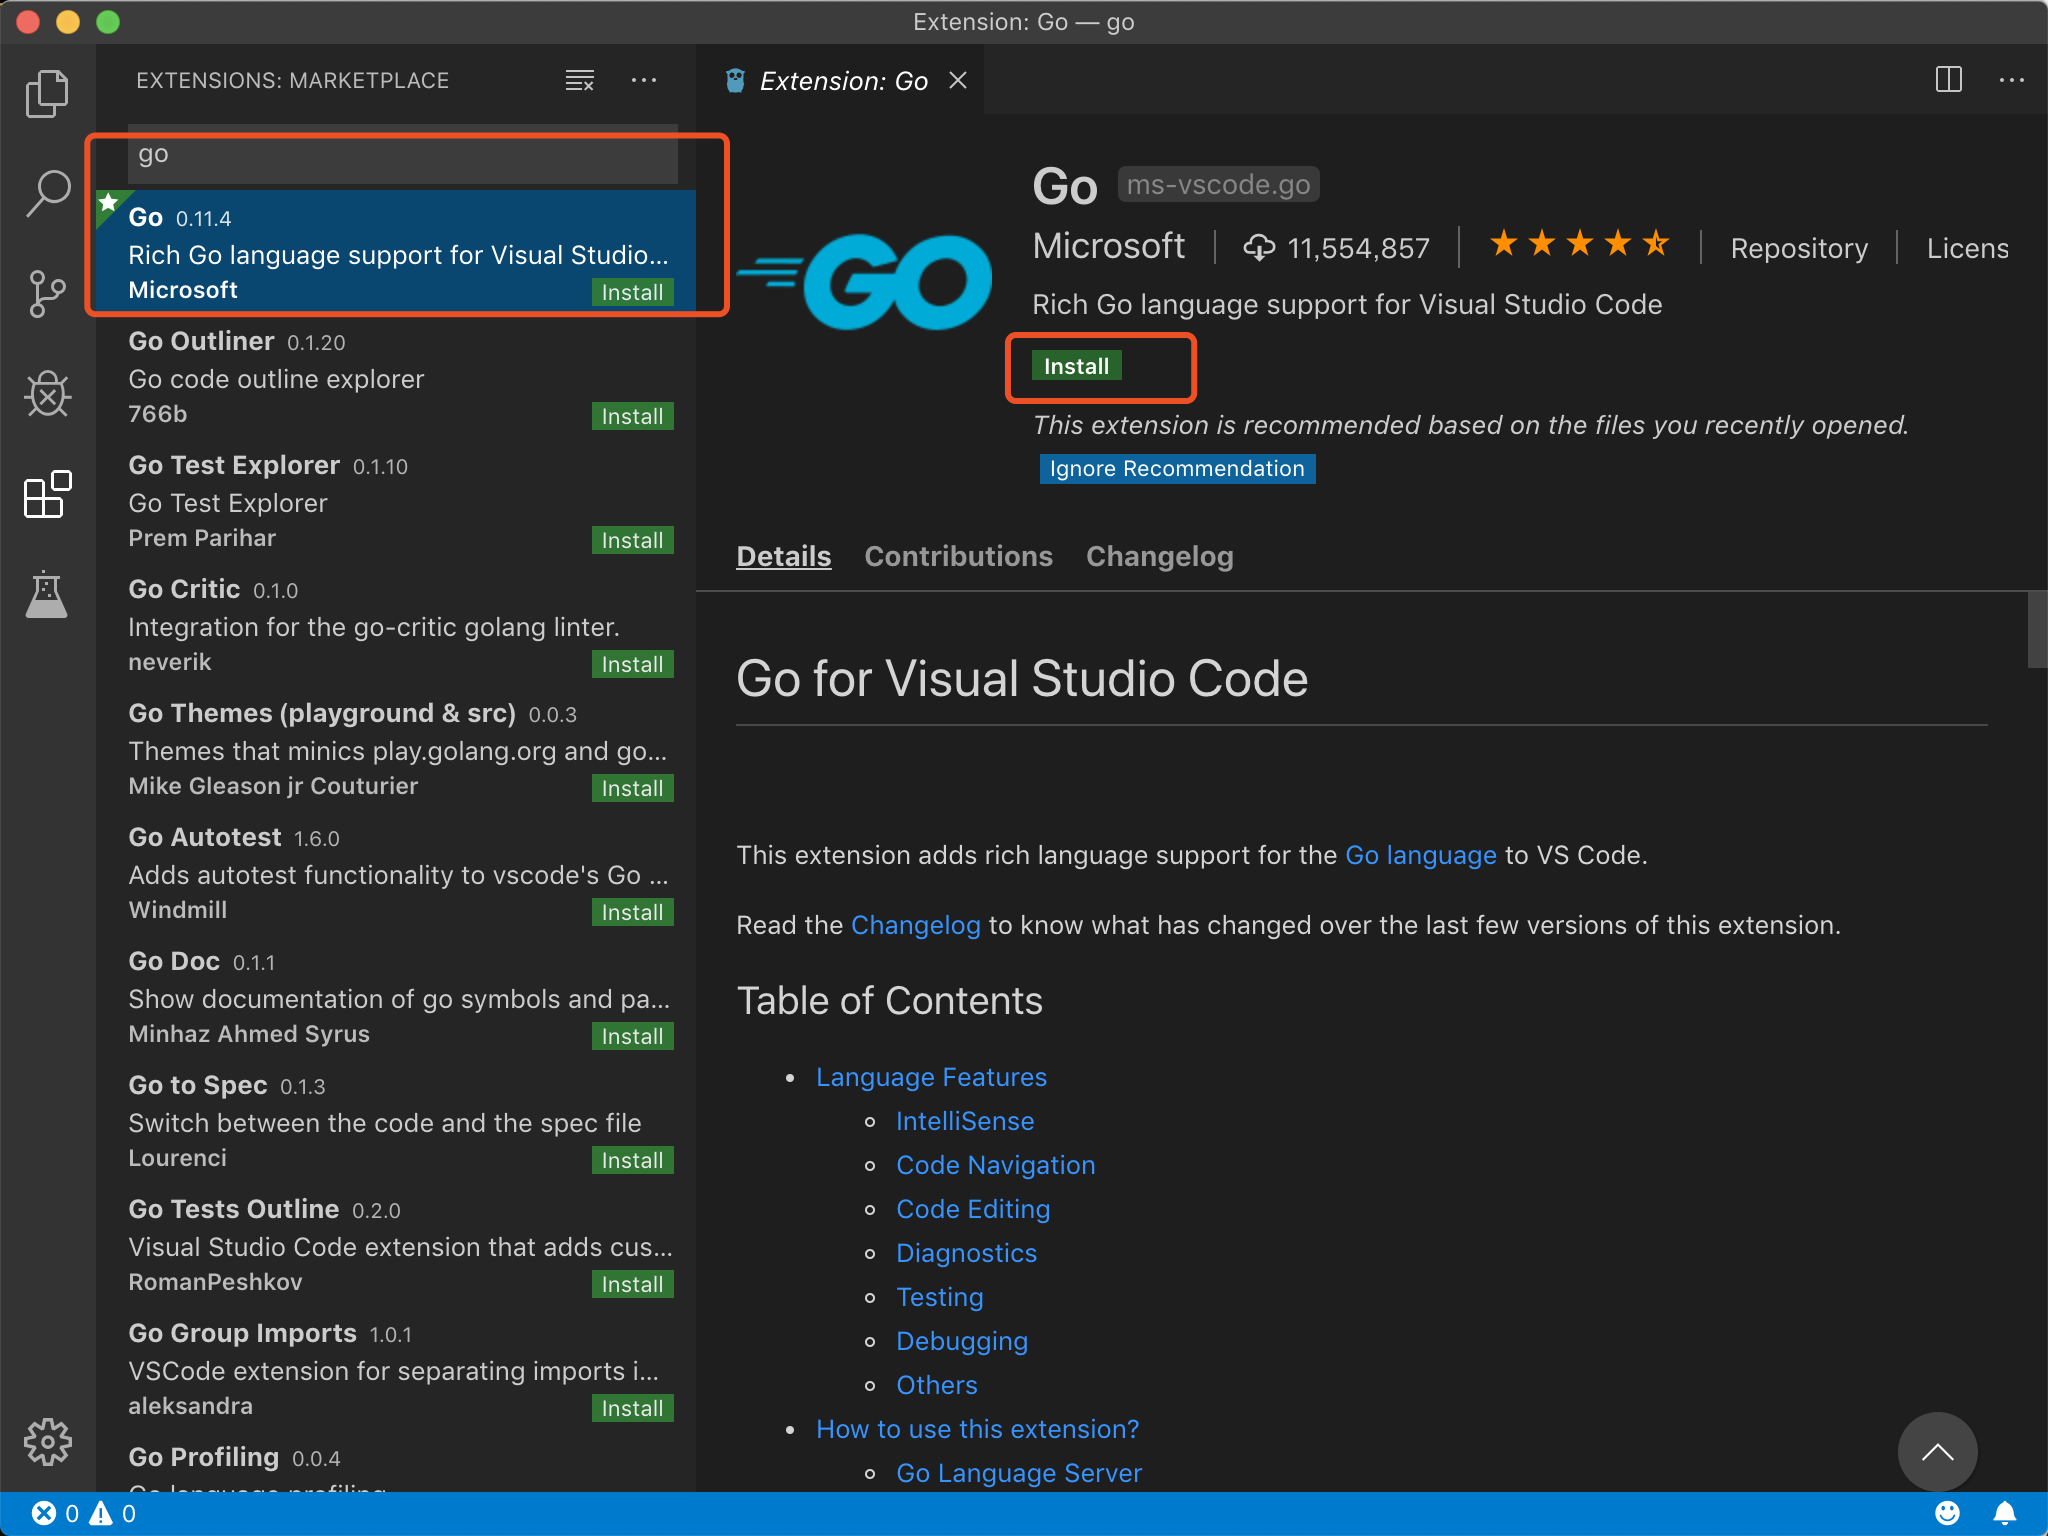The image size is (2048, 1536).
Task: Install the Go to Spec extension
Action: tap(632, 1160)
